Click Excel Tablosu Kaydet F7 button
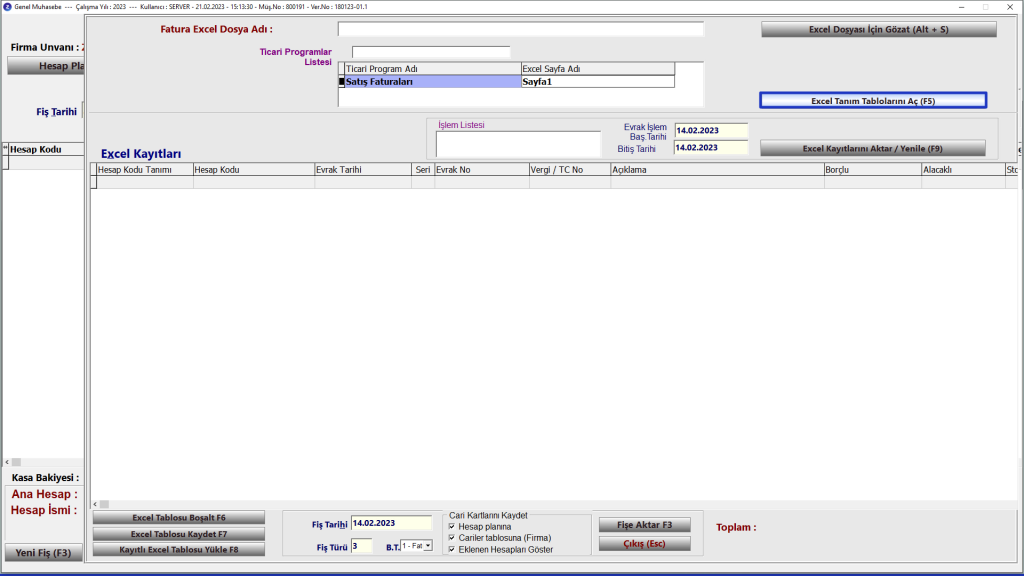The height and width of the screenshot is (576, 1024). click(x=179, y=534)
